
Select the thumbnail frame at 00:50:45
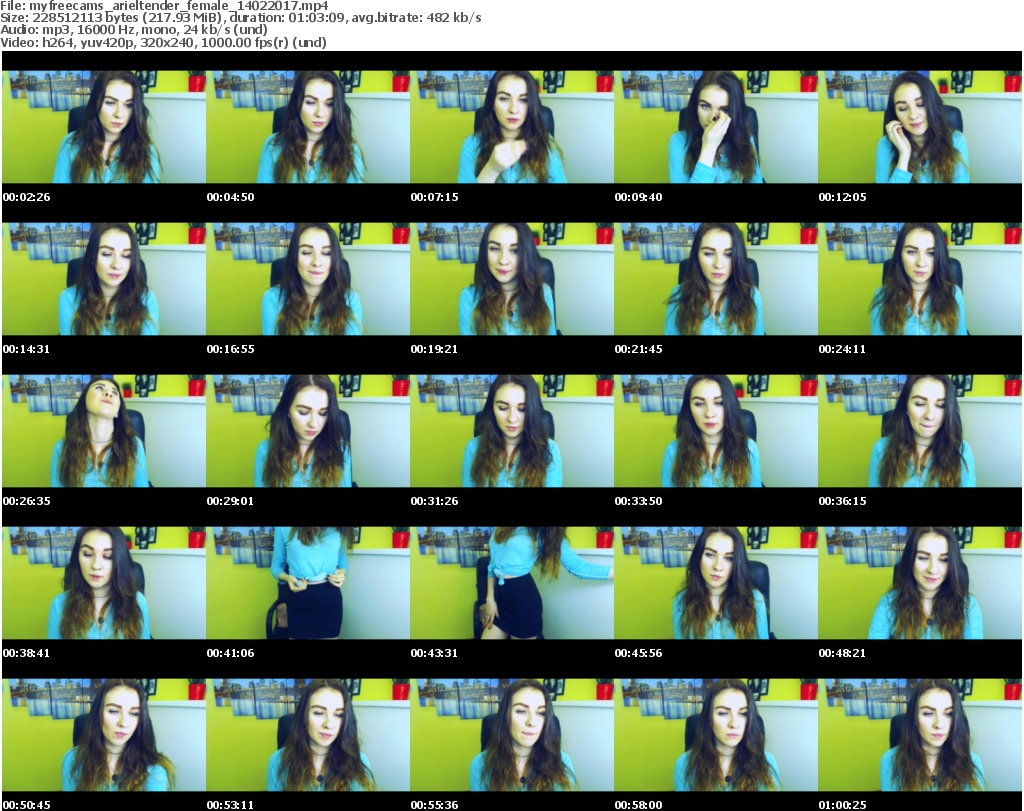click(104, 735)
